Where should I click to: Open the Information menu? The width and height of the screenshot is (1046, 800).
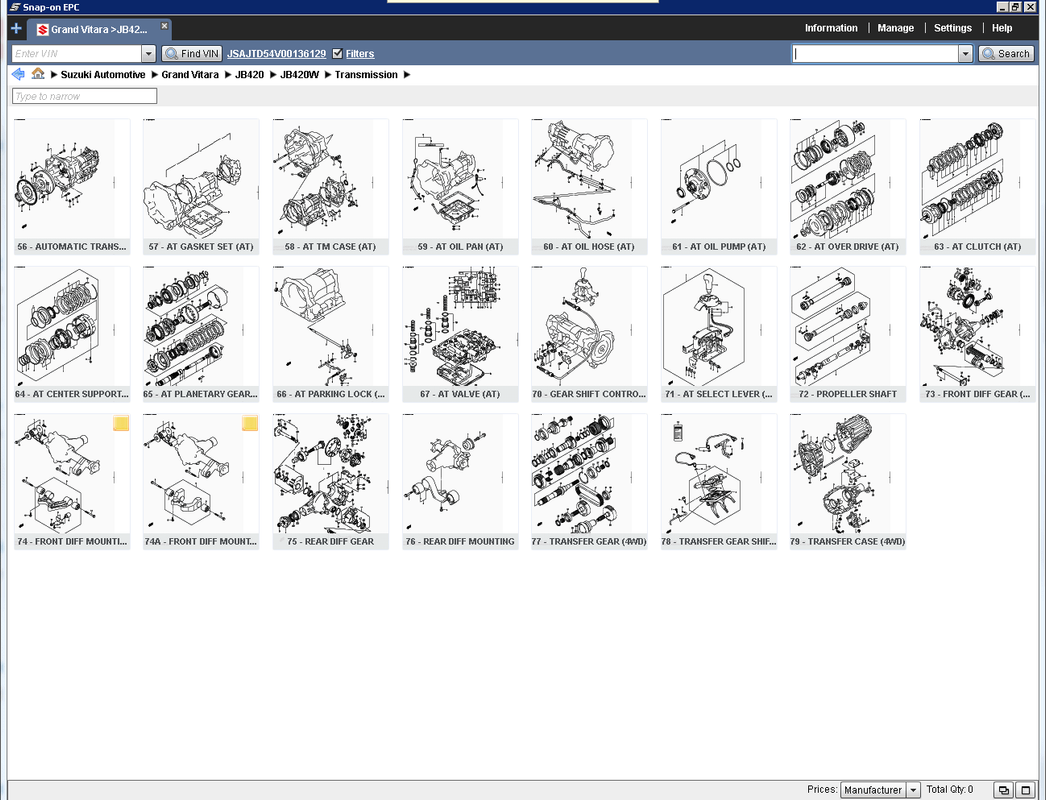[831, 28]
